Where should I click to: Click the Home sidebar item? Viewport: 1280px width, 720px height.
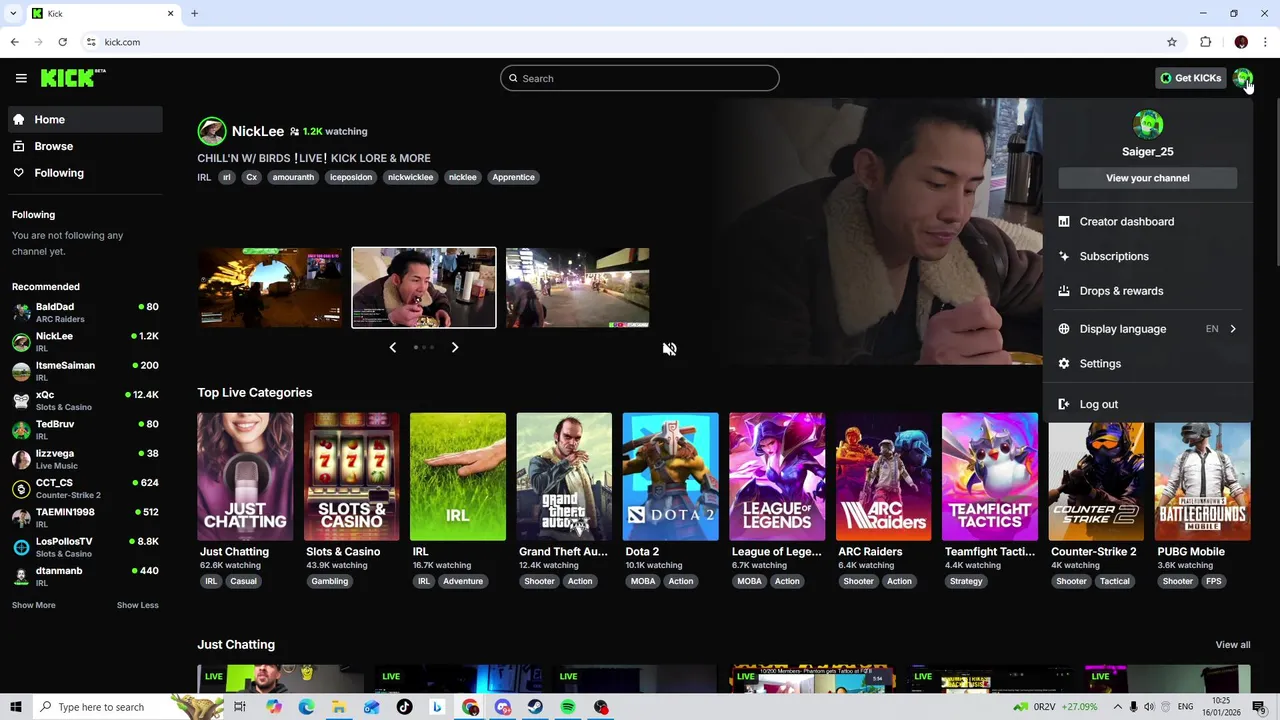(x=85, y=119)
